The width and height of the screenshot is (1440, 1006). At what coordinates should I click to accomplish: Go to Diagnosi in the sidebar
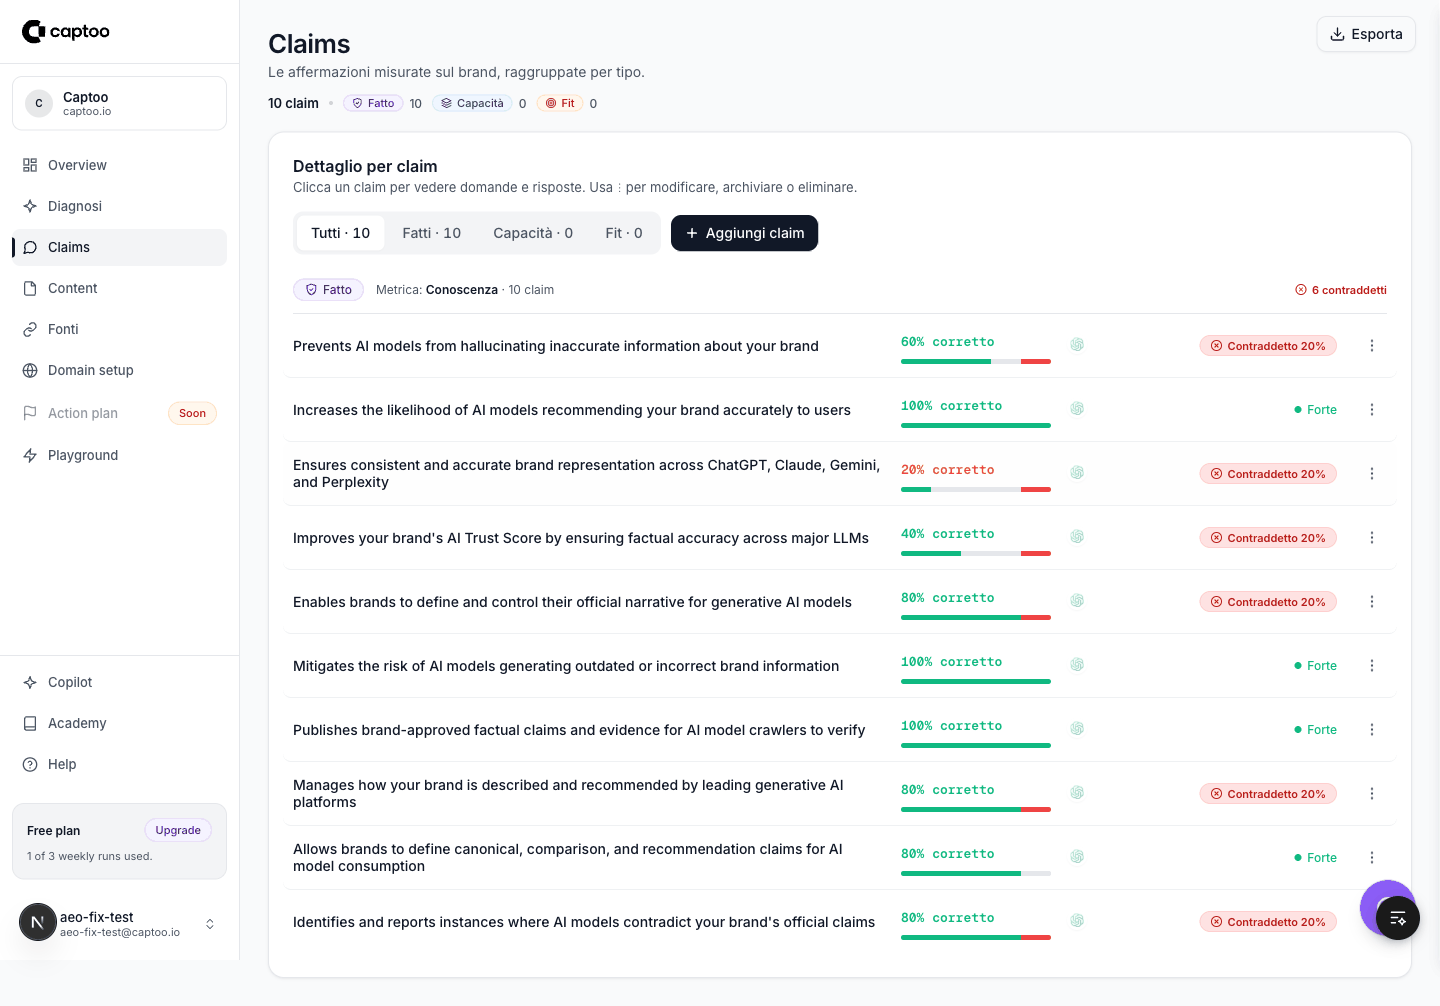(119, 206)
